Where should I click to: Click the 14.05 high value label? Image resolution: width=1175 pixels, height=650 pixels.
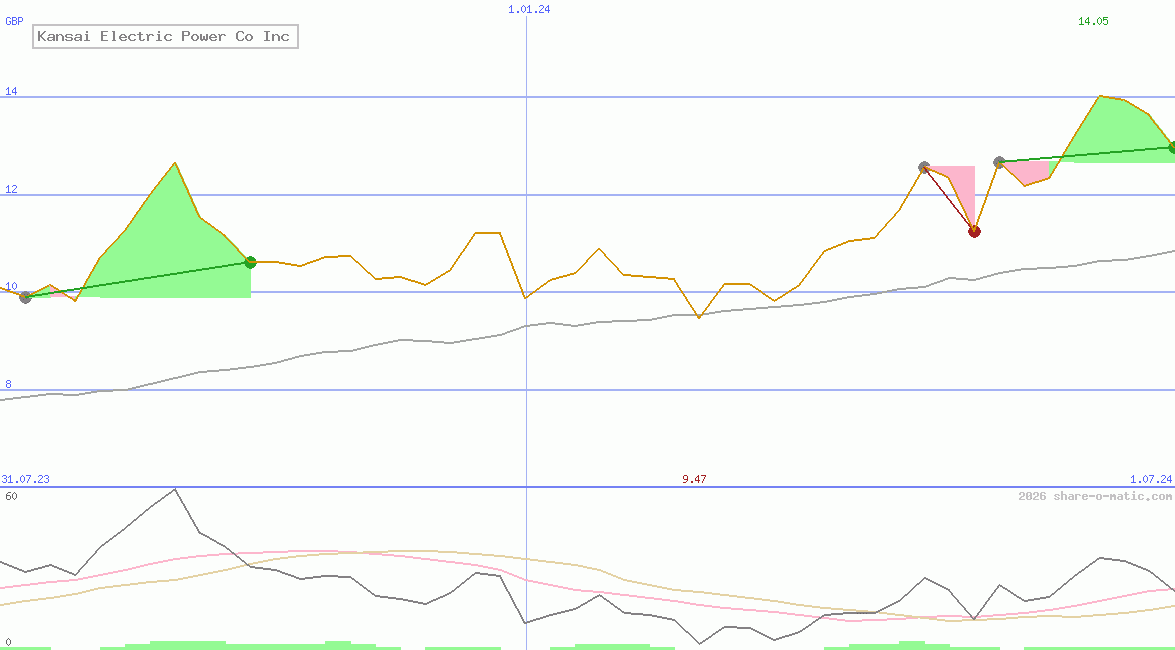click(1093, 21)
